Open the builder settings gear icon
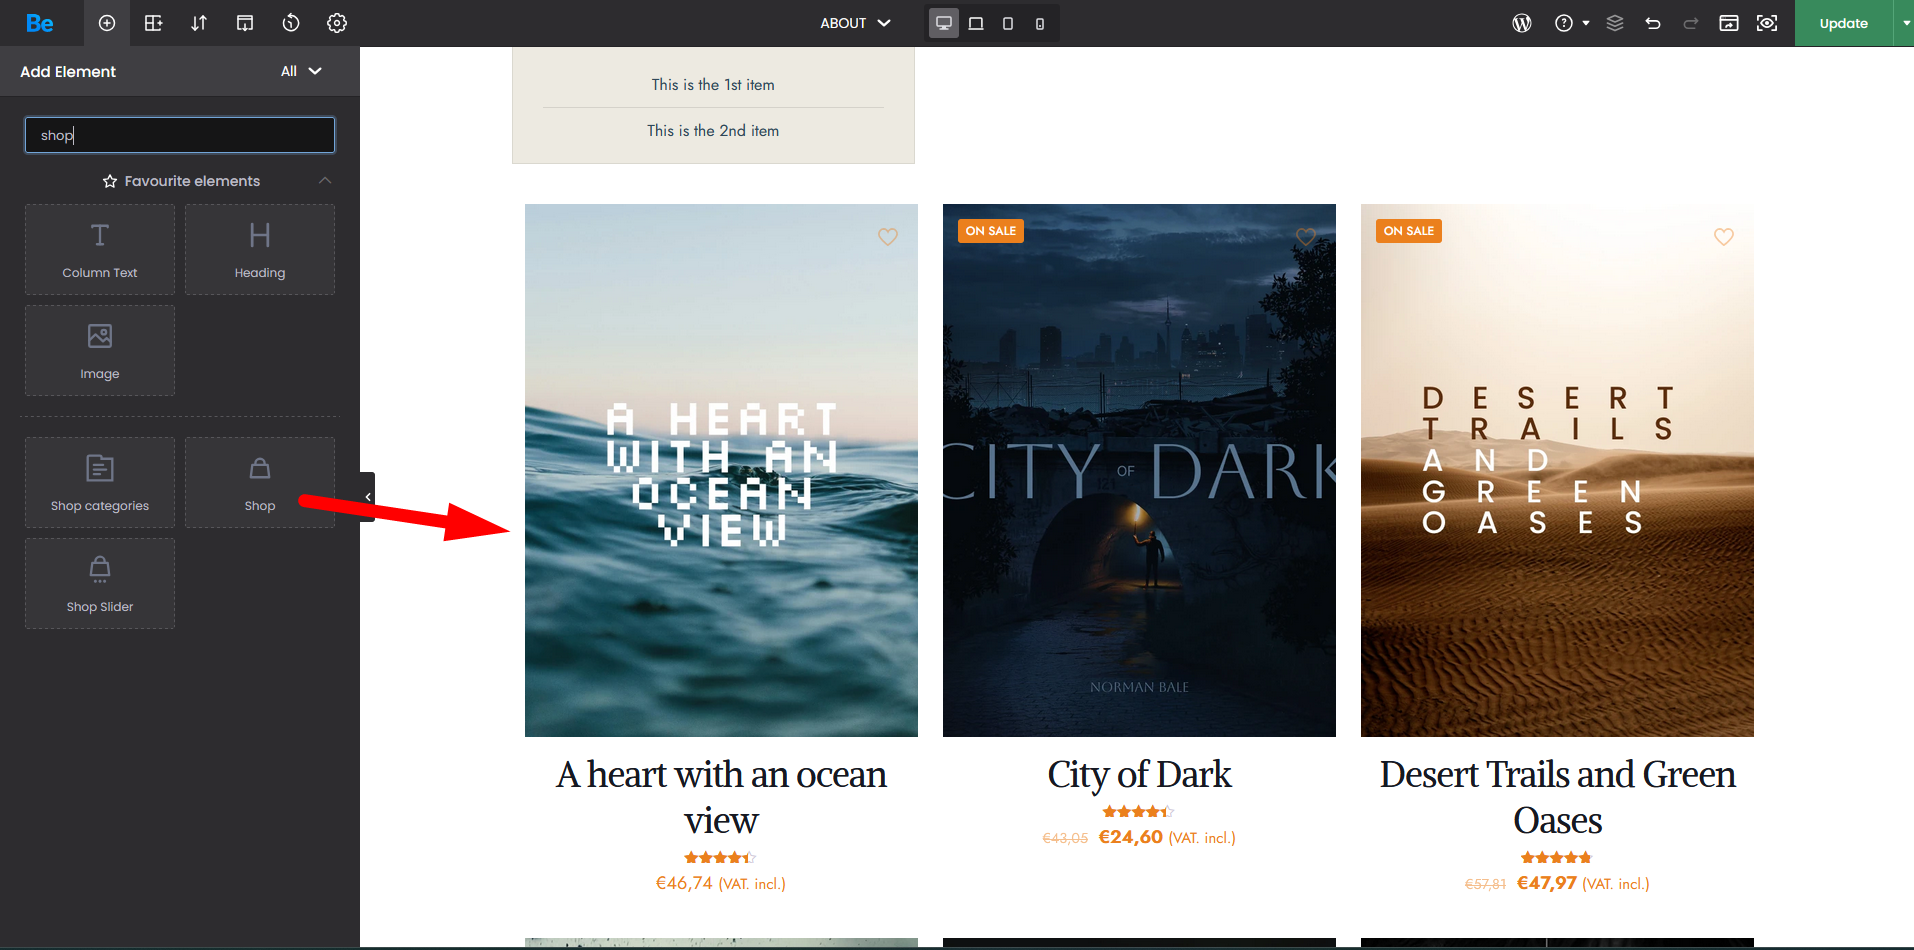1914x950 pixels. 337,23
